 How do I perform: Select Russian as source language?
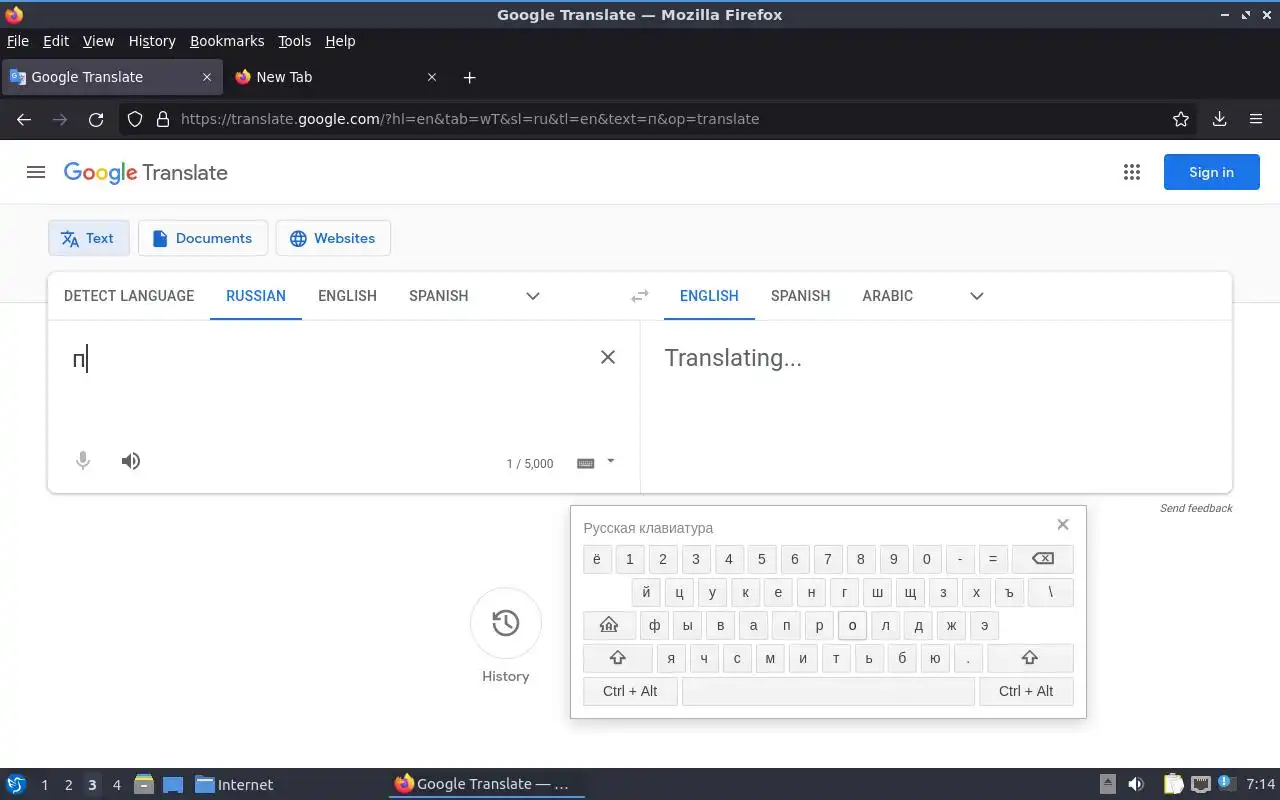click(x=256, y=296)
